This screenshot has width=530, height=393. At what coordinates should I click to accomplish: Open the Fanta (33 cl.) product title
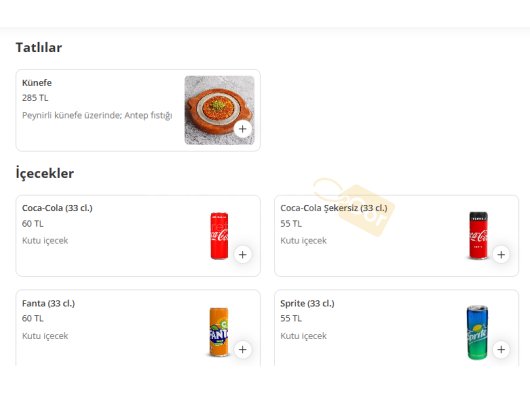point(48,303)
